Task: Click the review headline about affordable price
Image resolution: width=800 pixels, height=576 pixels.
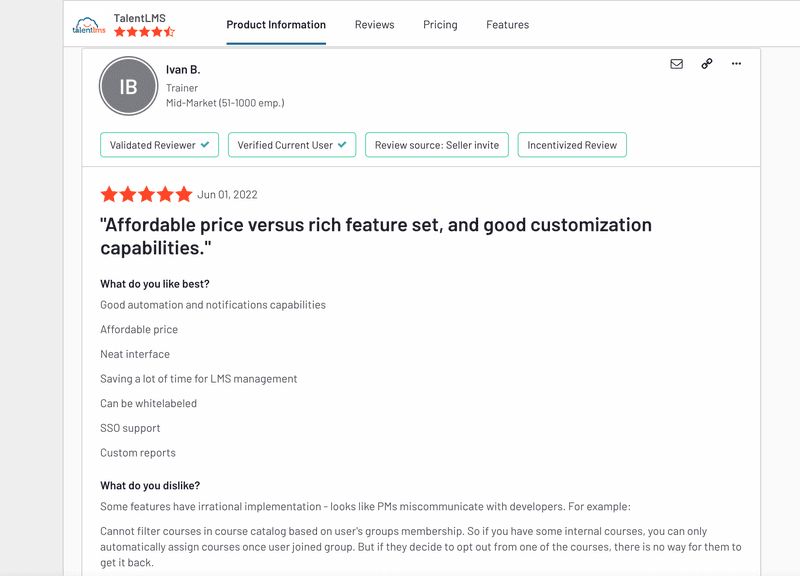Action: [375, 224]
